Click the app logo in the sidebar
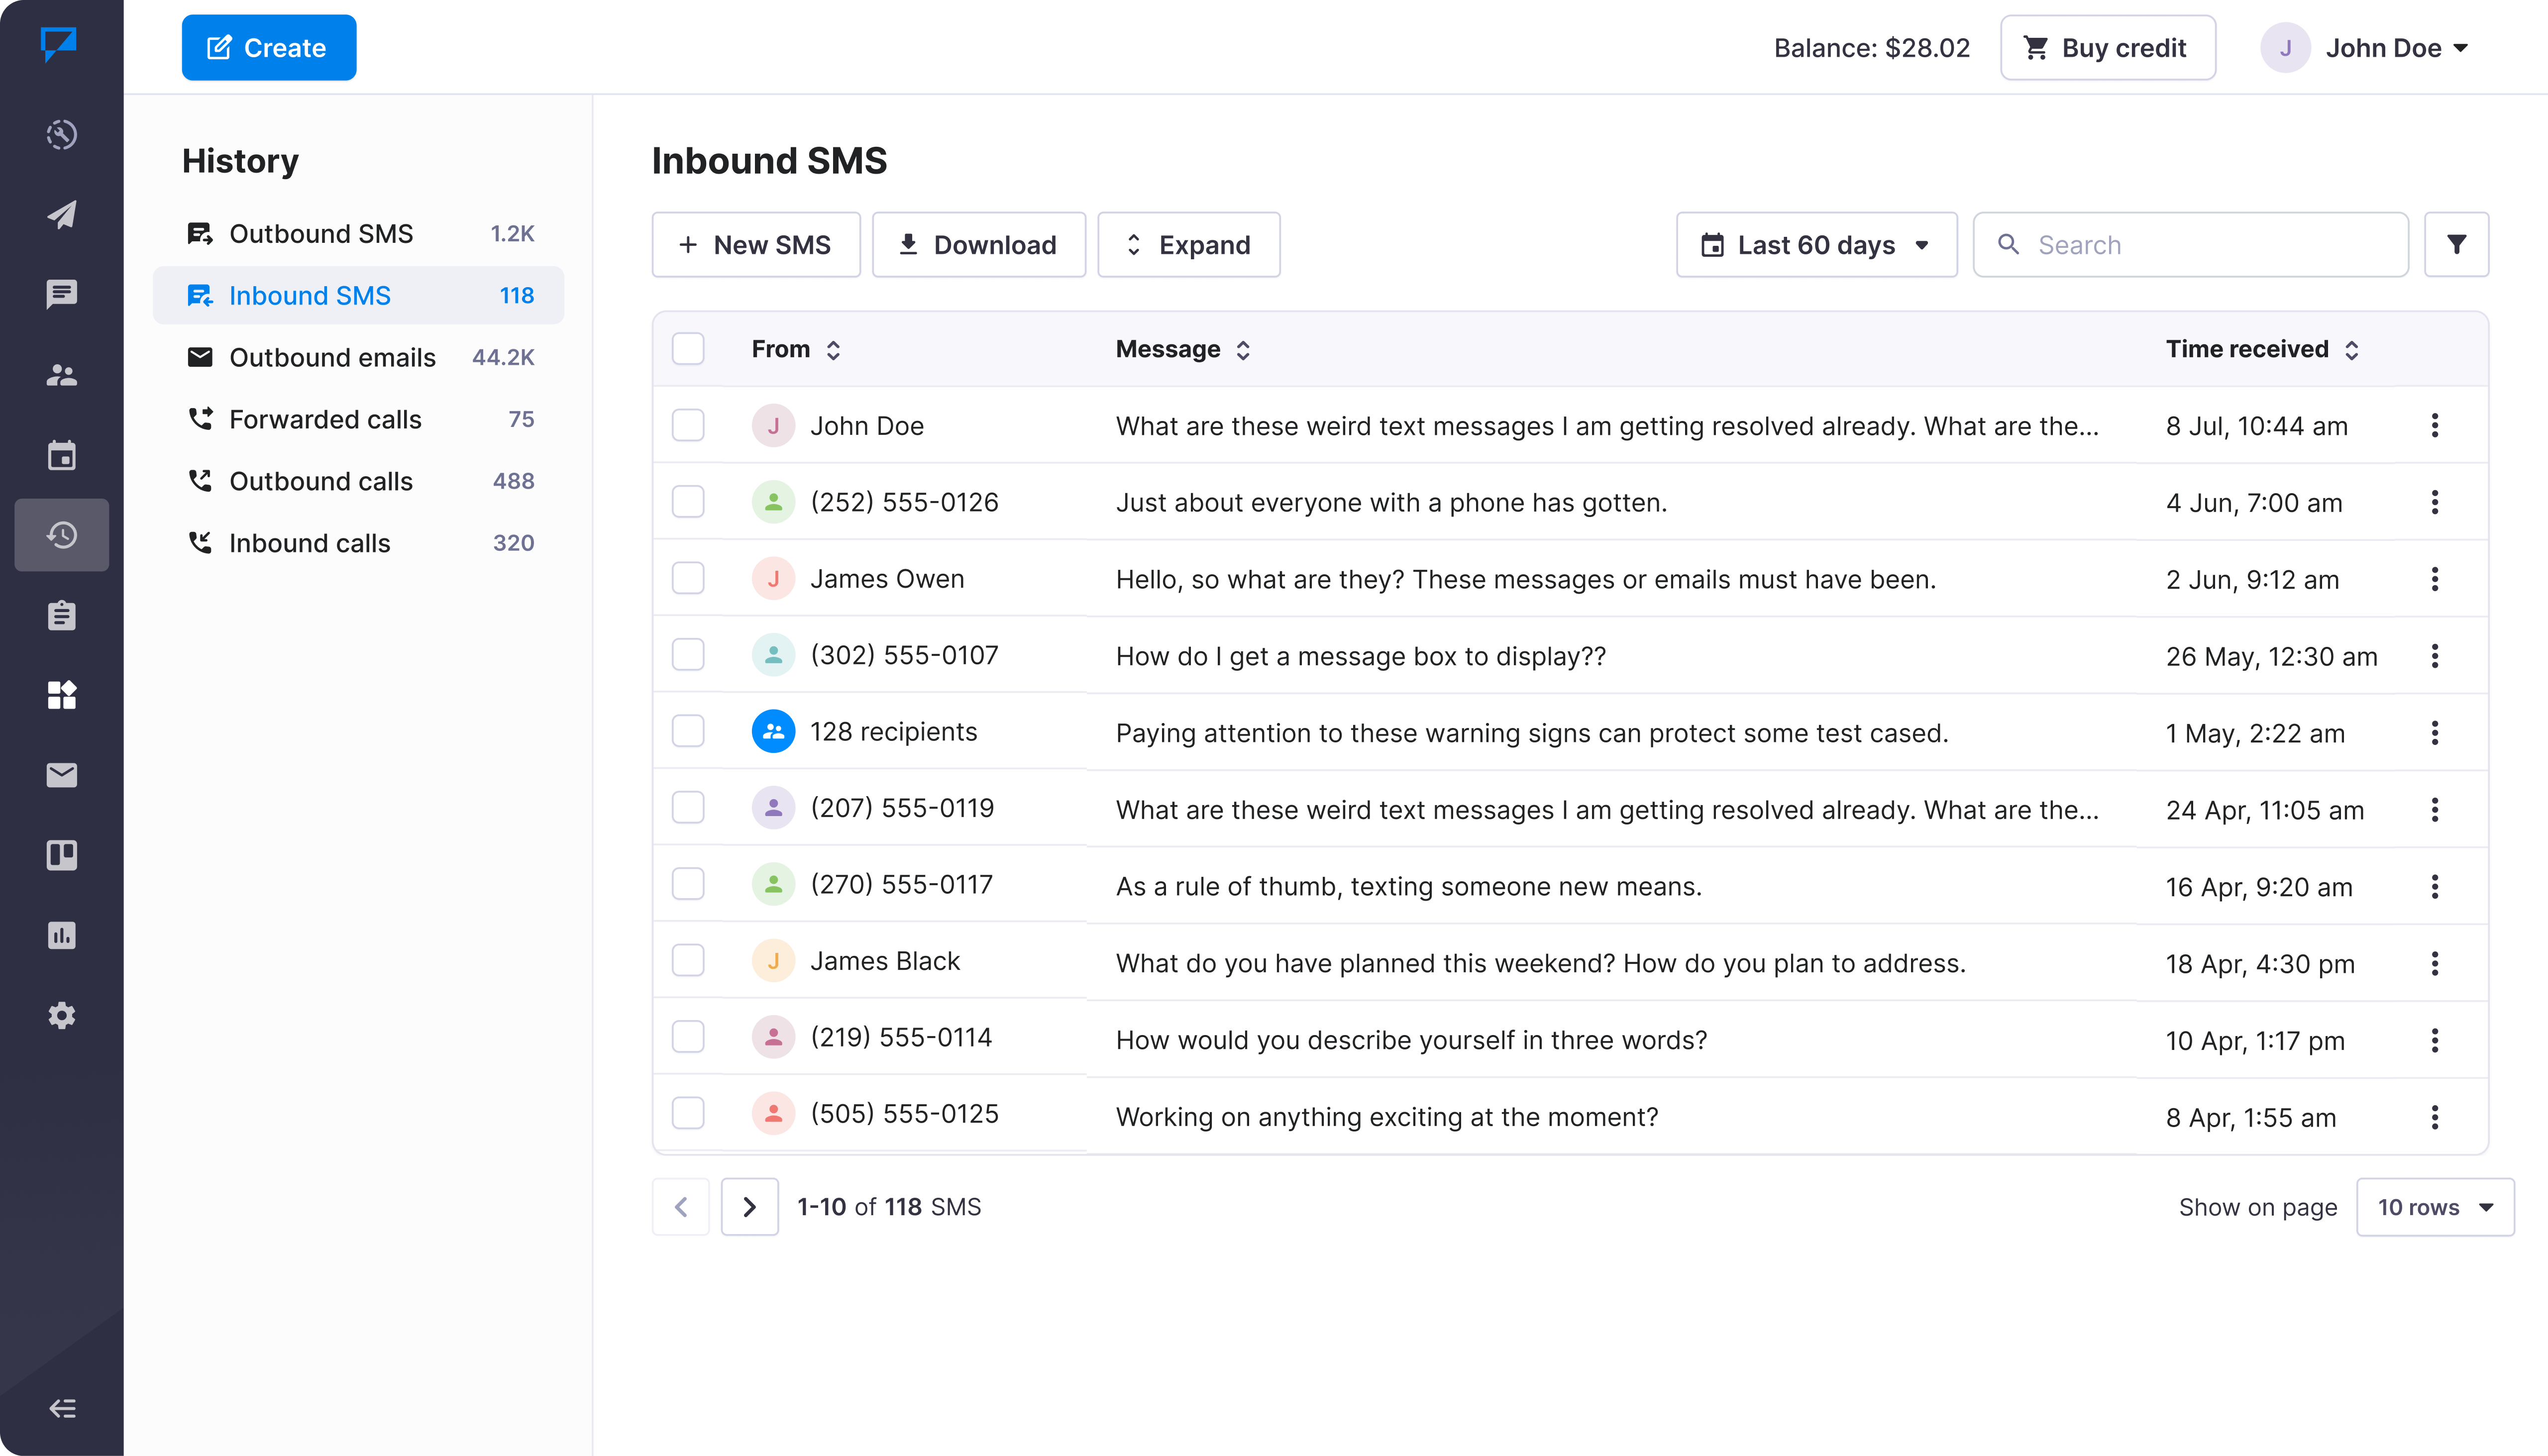This screenshot has width=2548, height=1456. tap(59, 44)
